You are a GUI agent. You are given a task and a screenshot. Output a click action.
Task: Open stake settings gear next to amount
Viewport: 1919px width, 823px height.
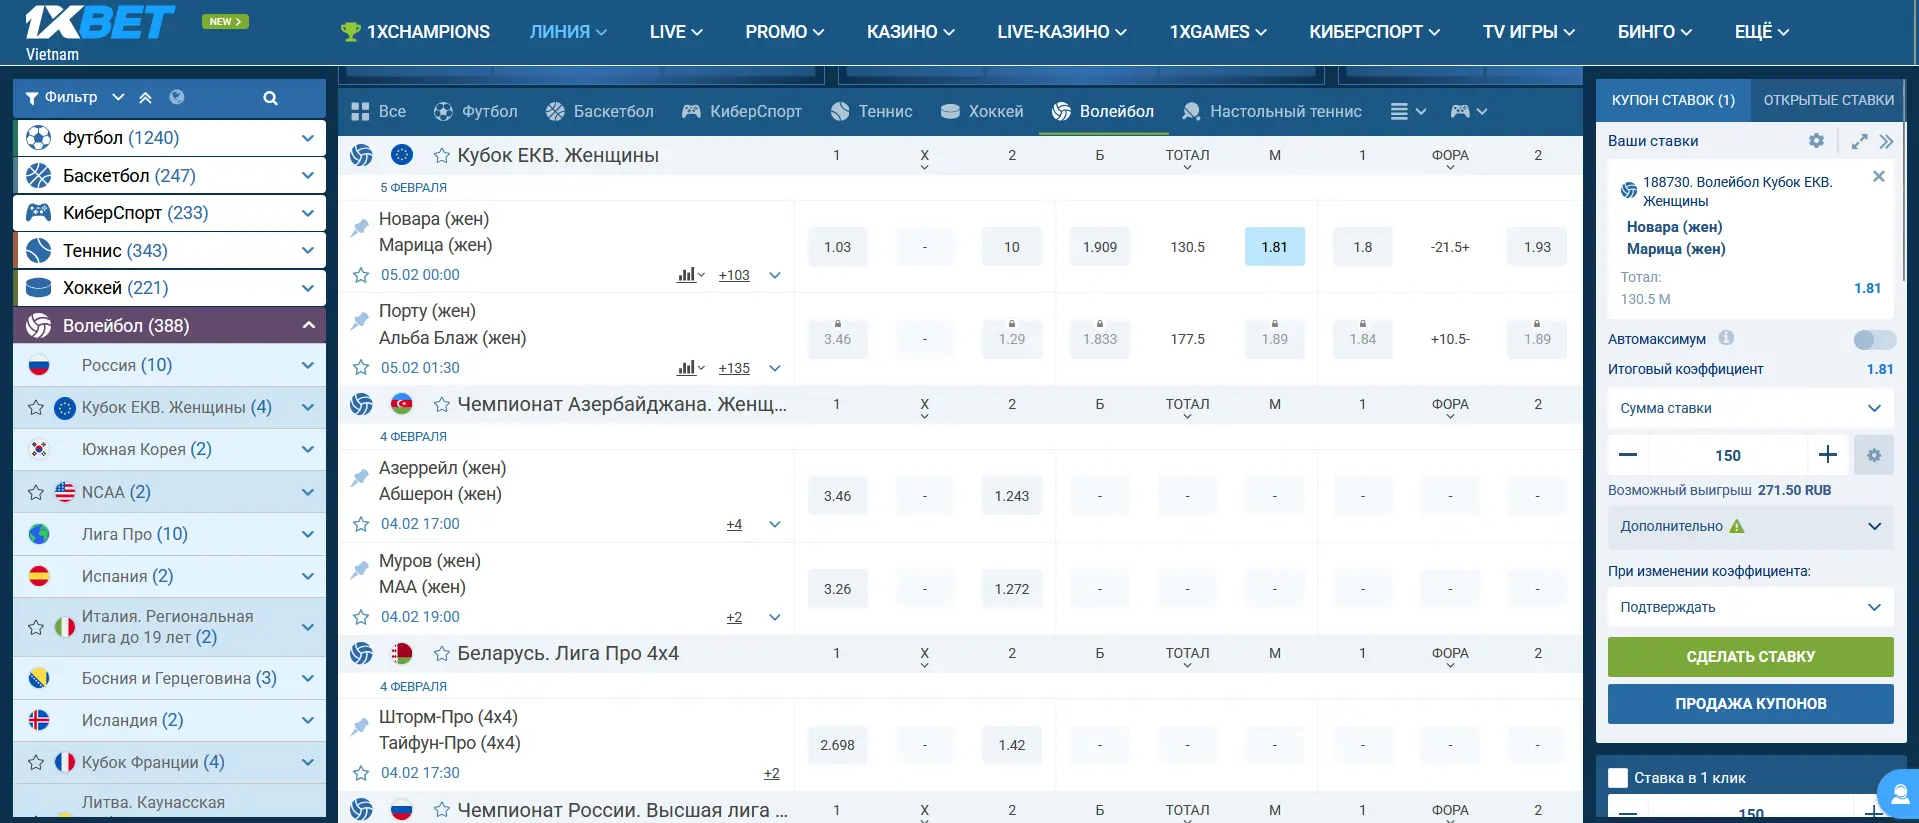point(1874,455)
